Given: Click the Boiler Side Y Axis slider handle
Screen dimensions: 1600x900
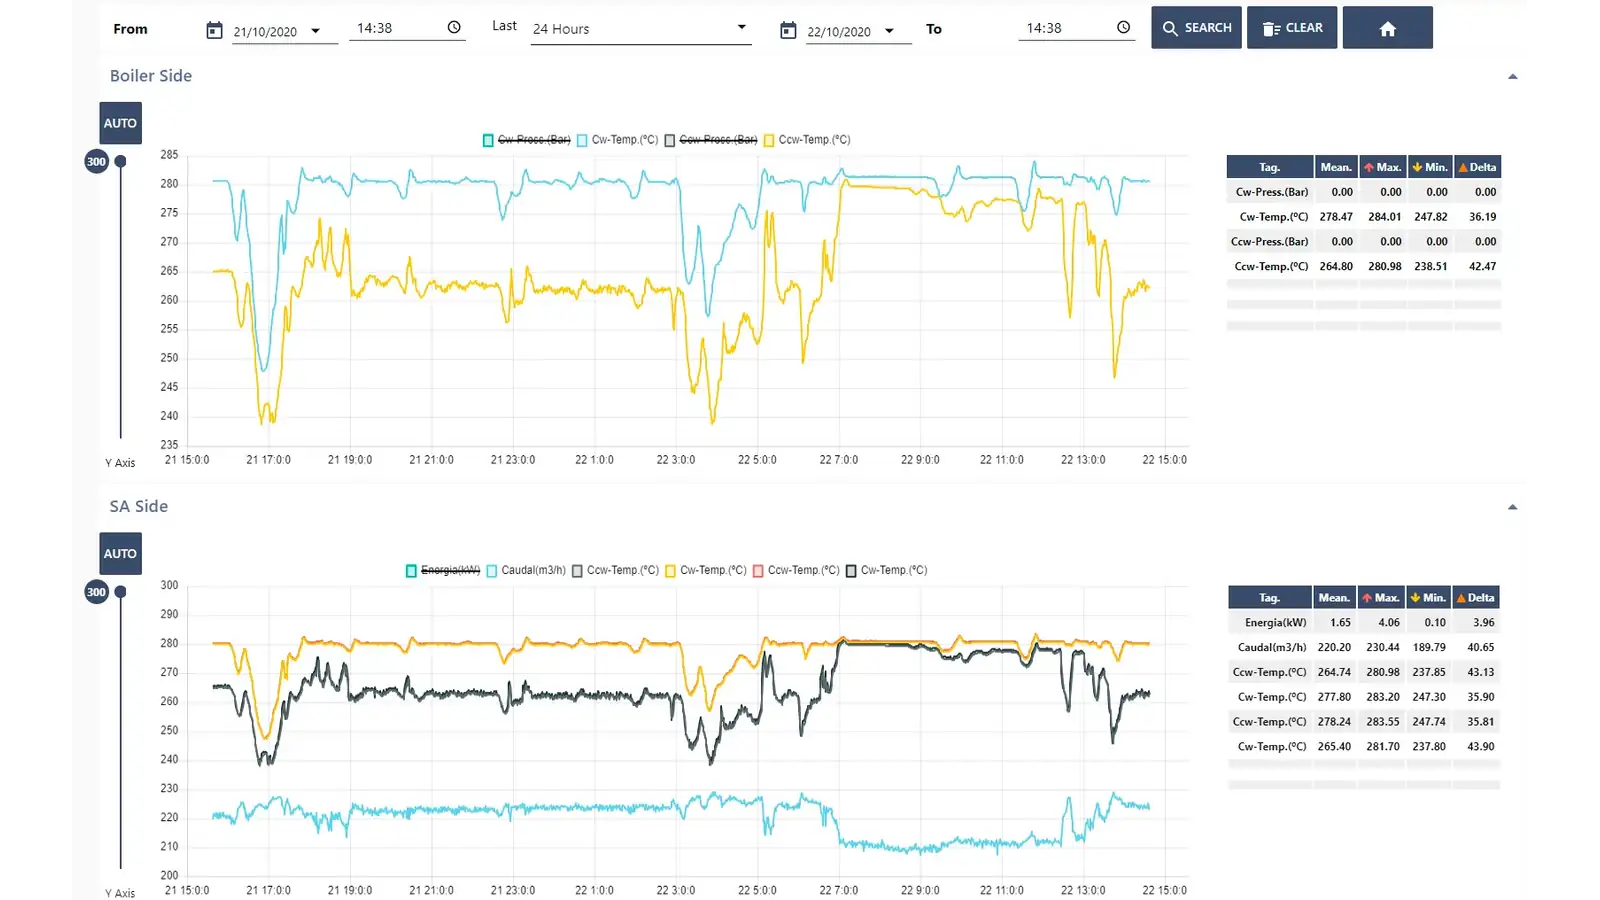Looking at the screenshot, I should [120, 162].
